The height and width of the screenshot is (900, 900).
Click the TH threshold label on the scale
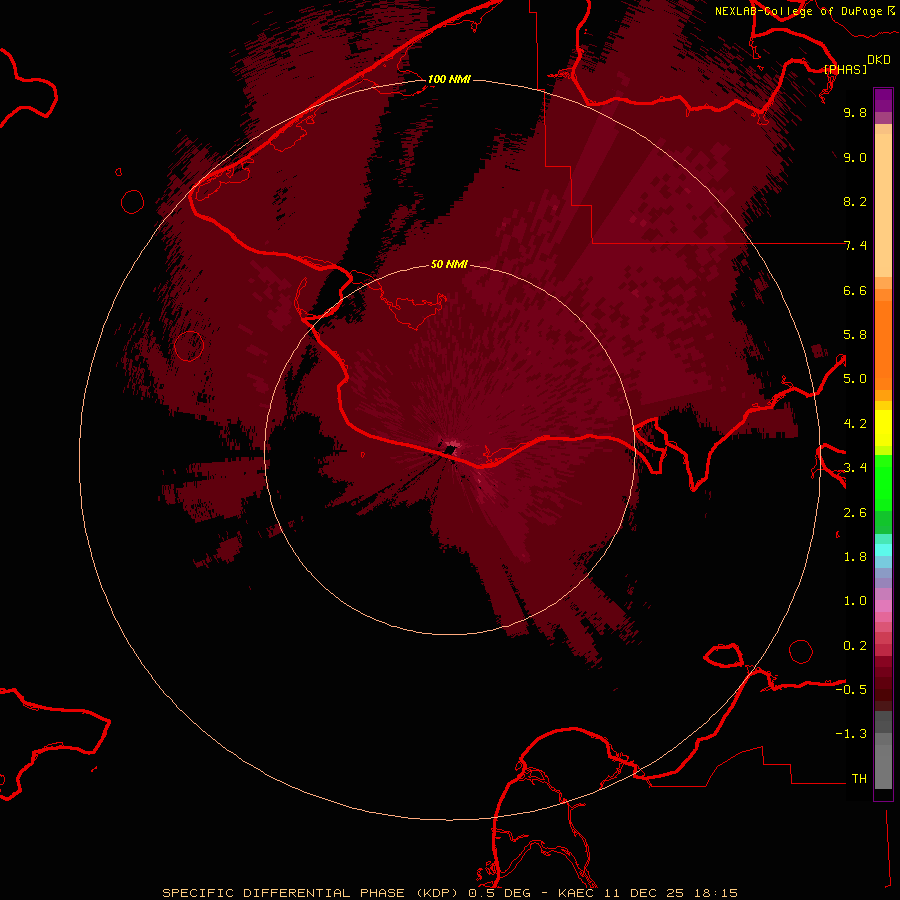pyautogui.click(x=859, y=779)
